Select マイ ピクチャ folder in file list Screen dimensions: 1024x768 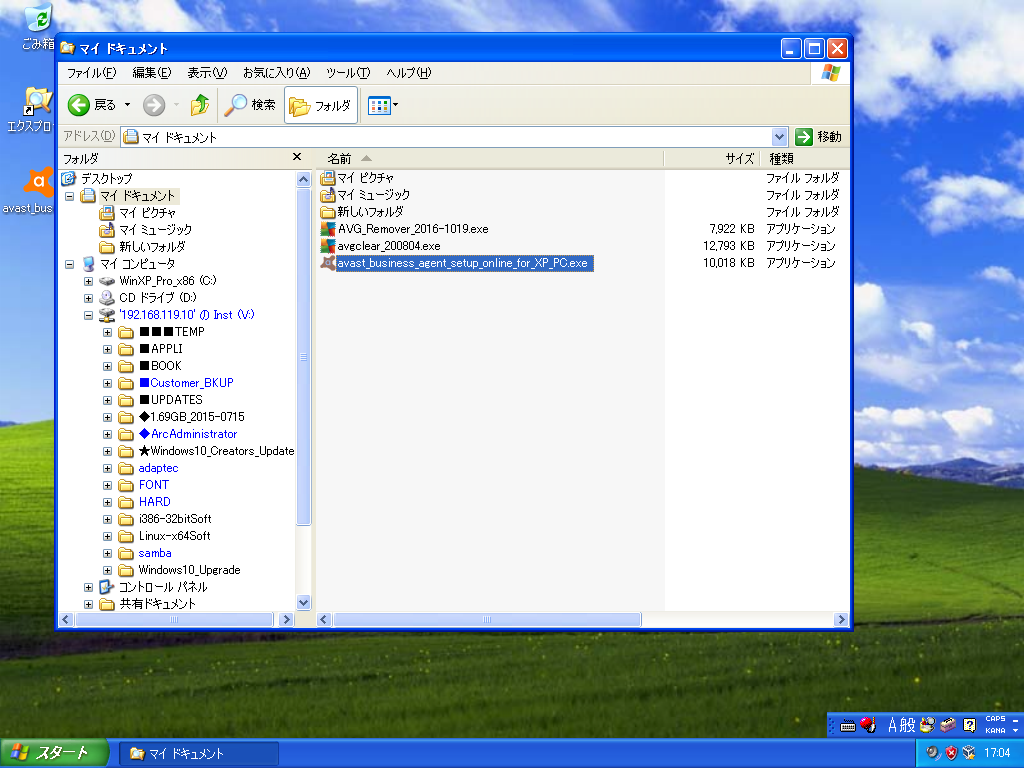point(357,178)
